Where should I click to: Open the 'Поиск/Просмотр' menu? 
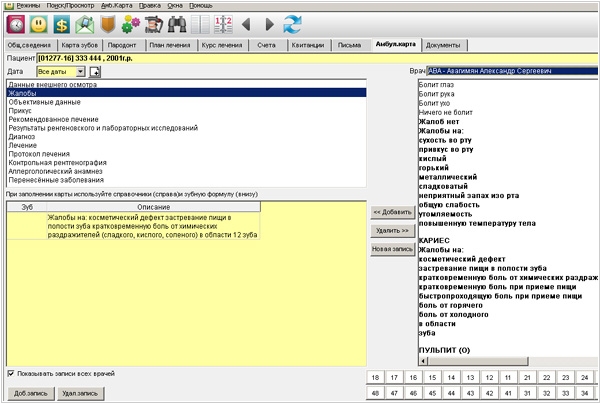(x=70, y=5)
